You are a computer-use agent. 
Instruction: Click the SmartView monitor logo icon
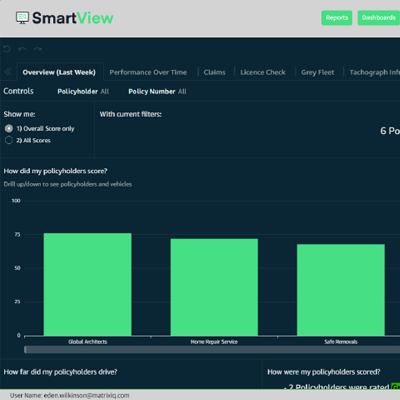[x=22, y=18]
